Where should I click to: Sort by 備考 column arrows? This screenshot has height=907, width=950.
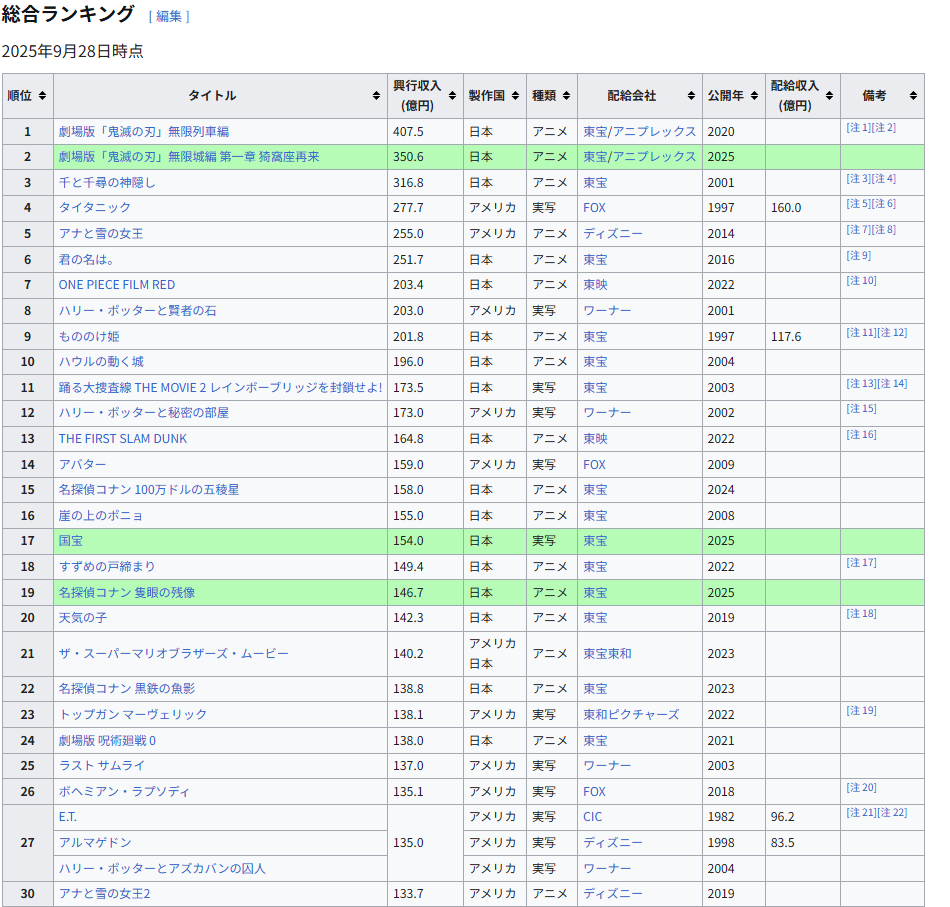pos(912,96)
